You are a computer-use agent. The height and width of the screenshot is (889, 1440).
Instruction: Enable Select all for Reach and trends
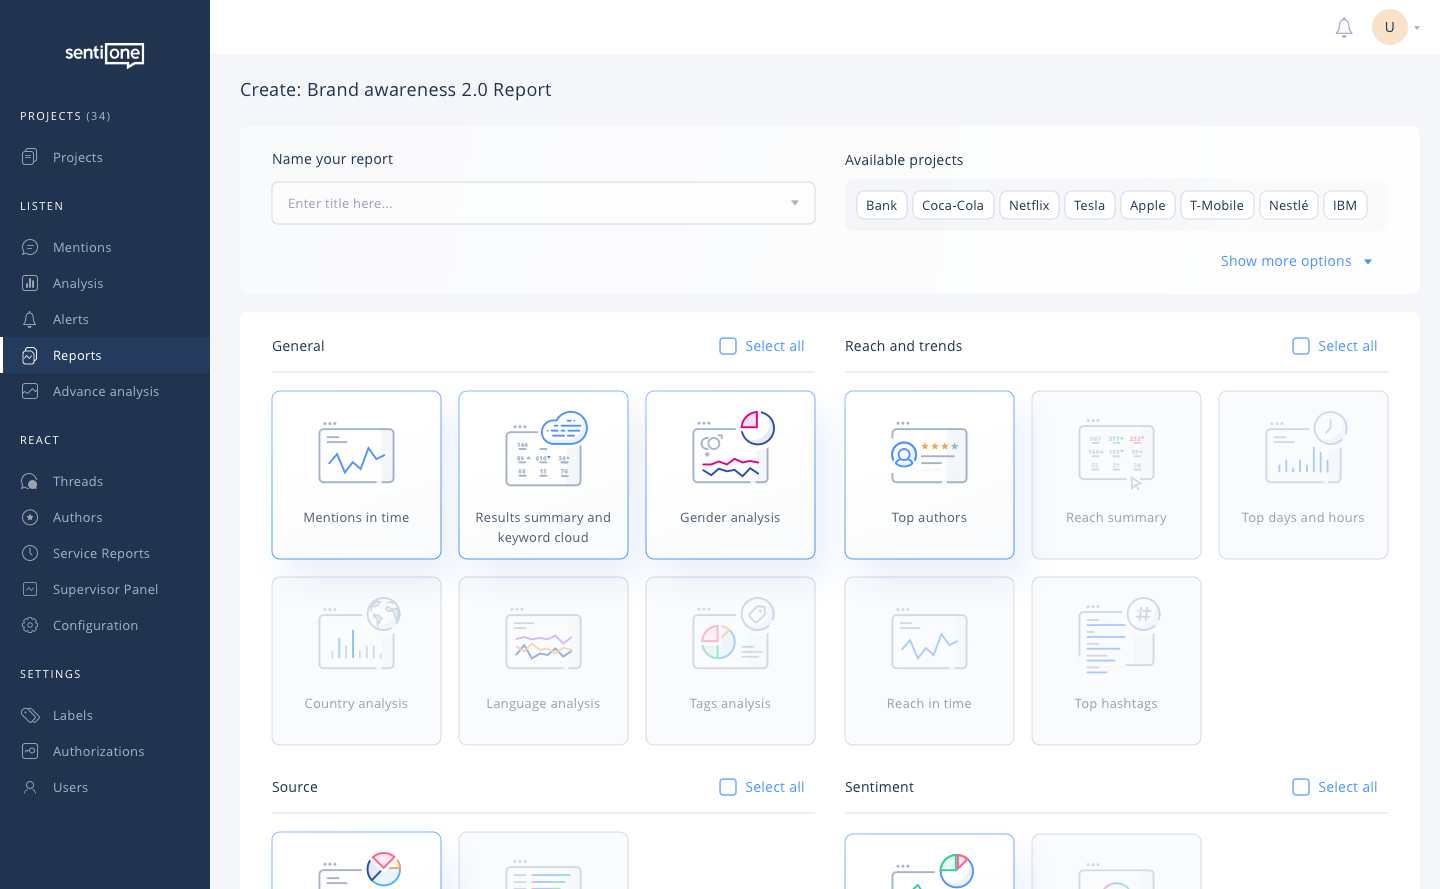(x=1301, y=346)
